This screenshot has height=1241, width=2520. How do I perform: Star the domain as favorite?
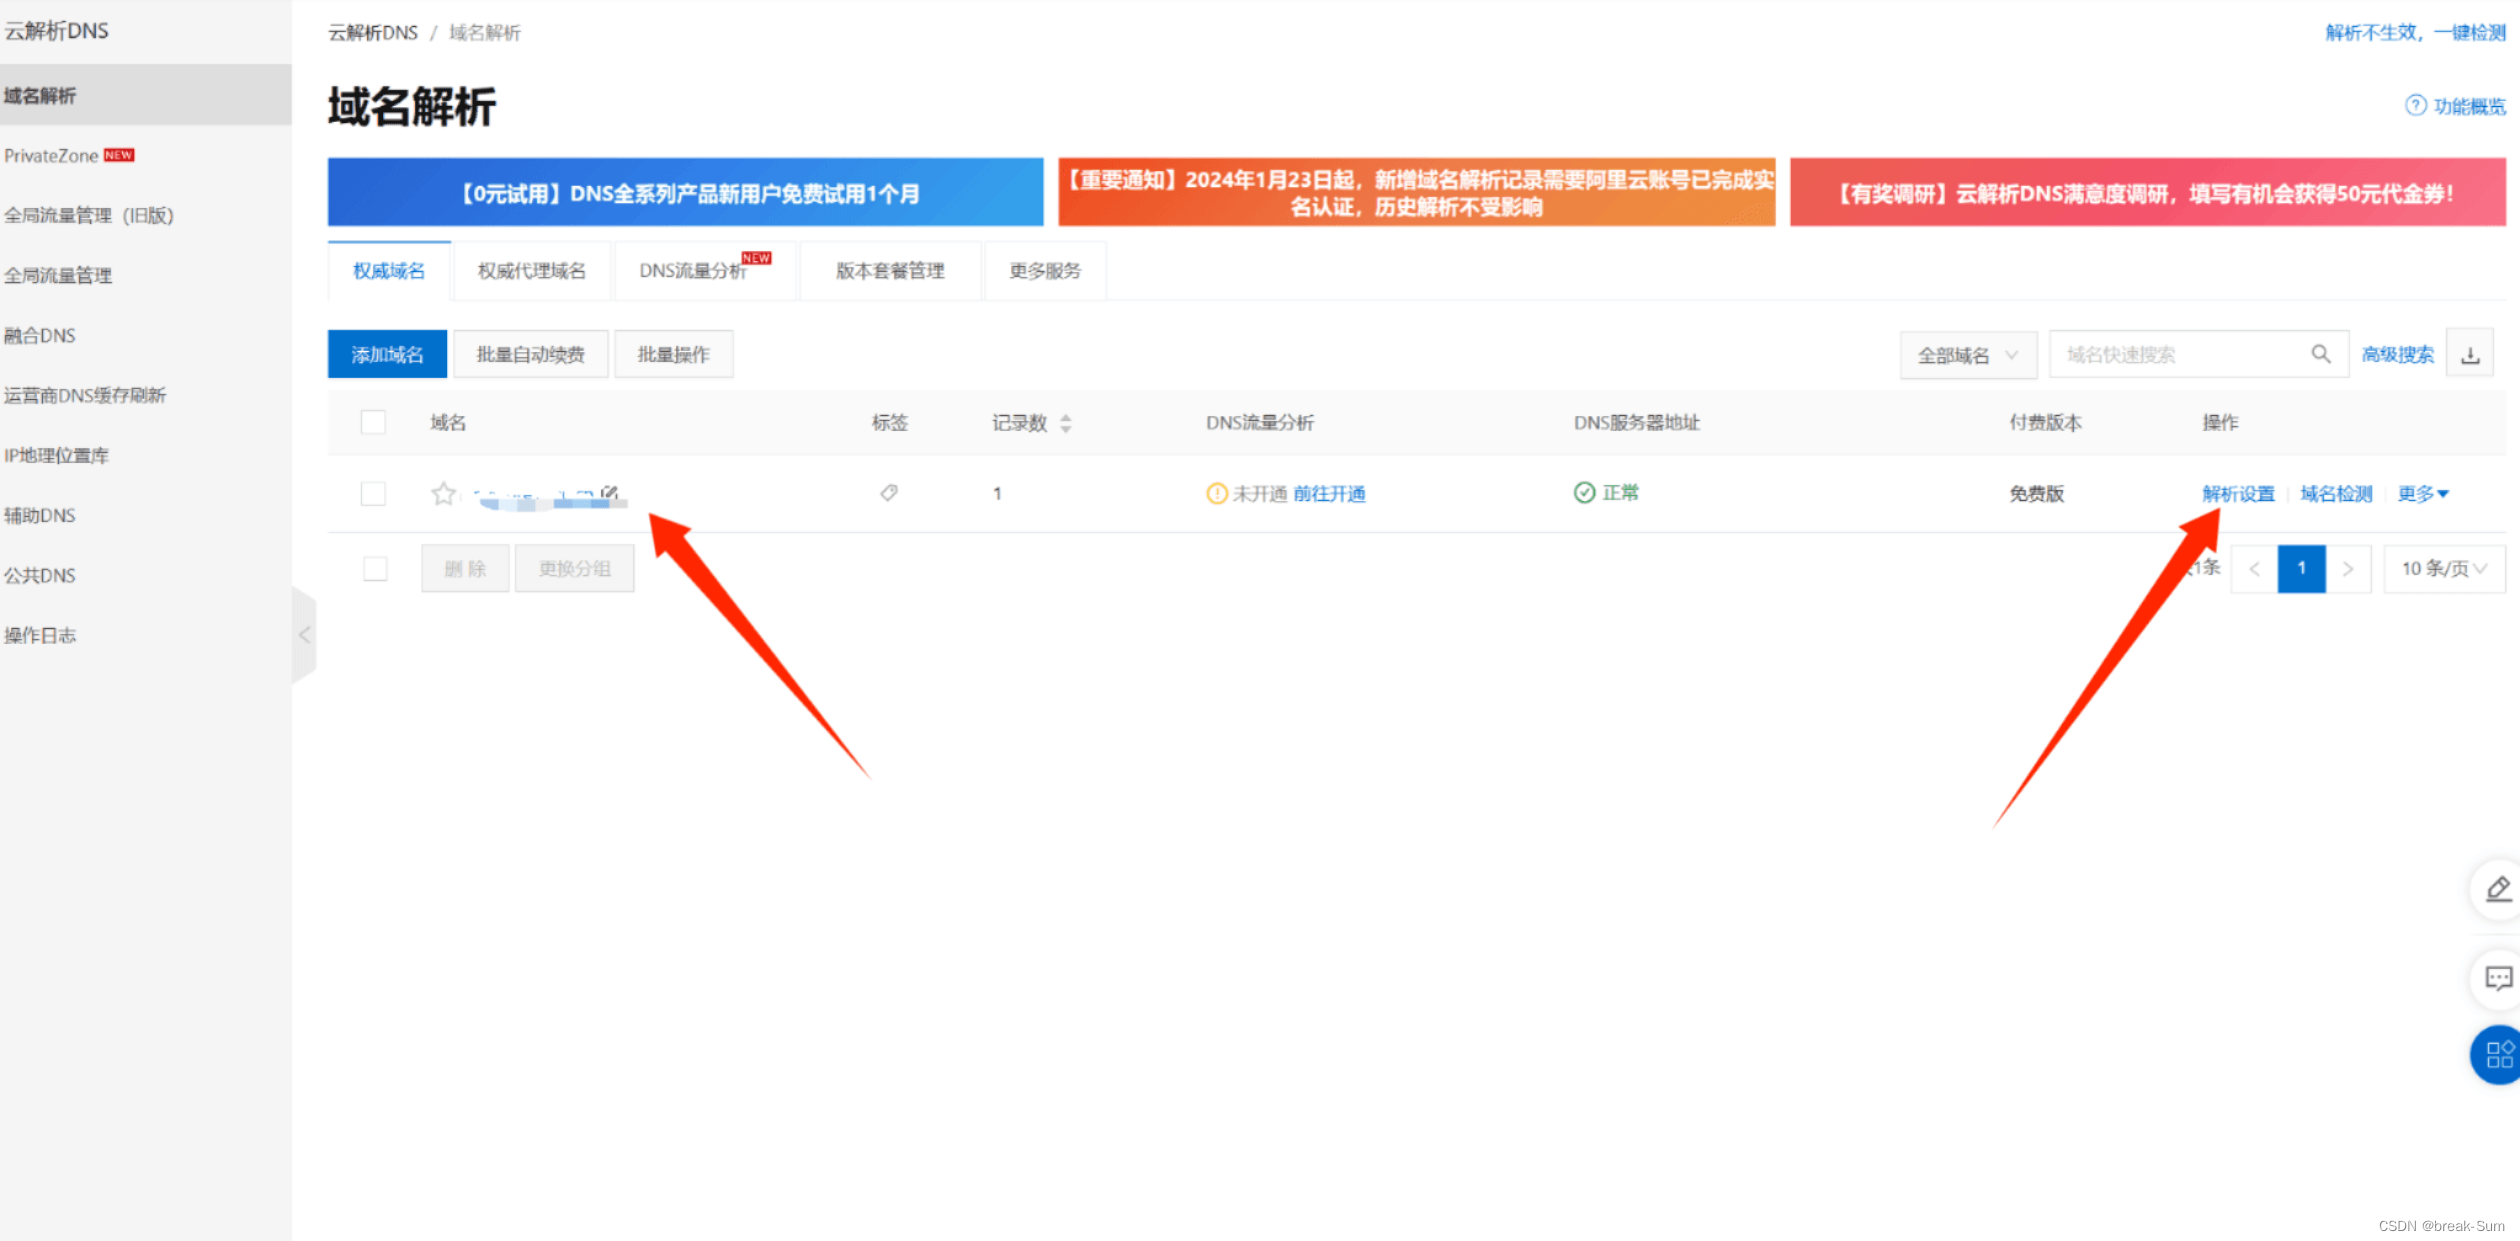pos(443,493)
